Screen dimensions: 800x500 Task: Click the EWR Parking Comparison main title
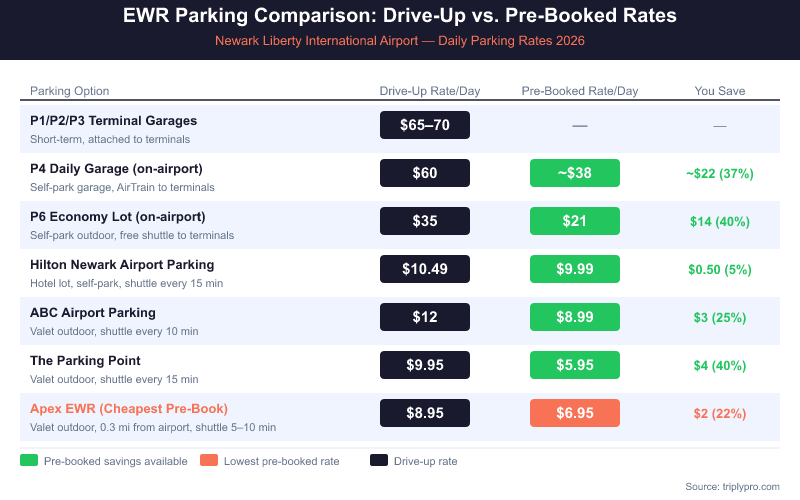(399, 17)
